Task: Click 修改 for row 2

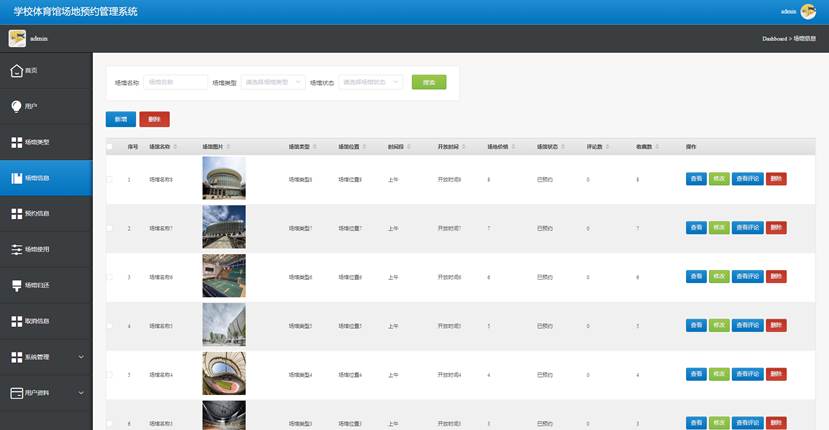Action: click(719, 227)
